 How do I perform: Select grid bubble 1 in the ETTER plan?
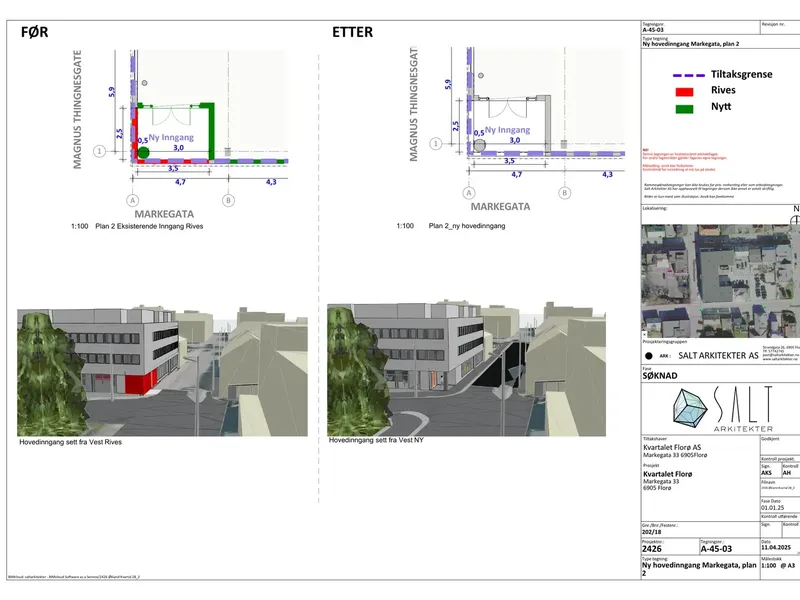point(435,143)
